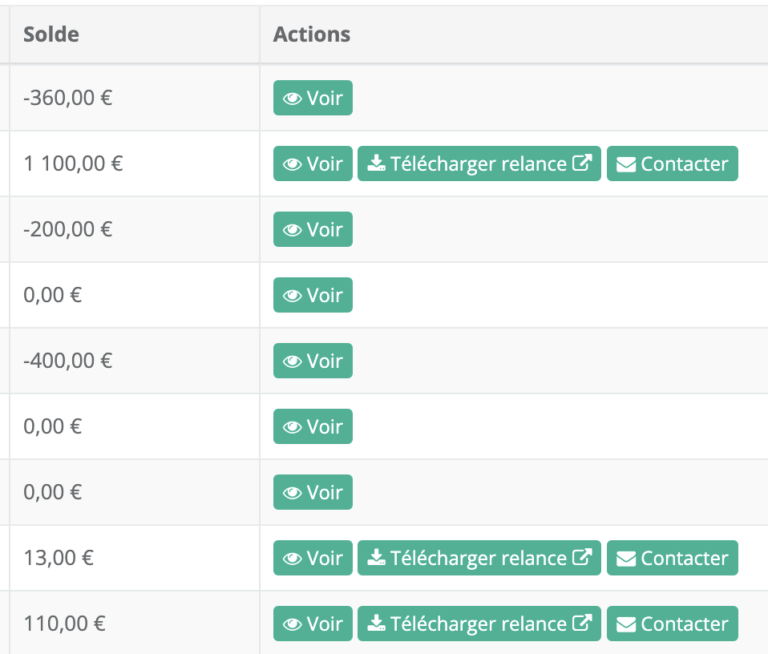Click envelope icon on the 110,00 € row

click(626, 625)
